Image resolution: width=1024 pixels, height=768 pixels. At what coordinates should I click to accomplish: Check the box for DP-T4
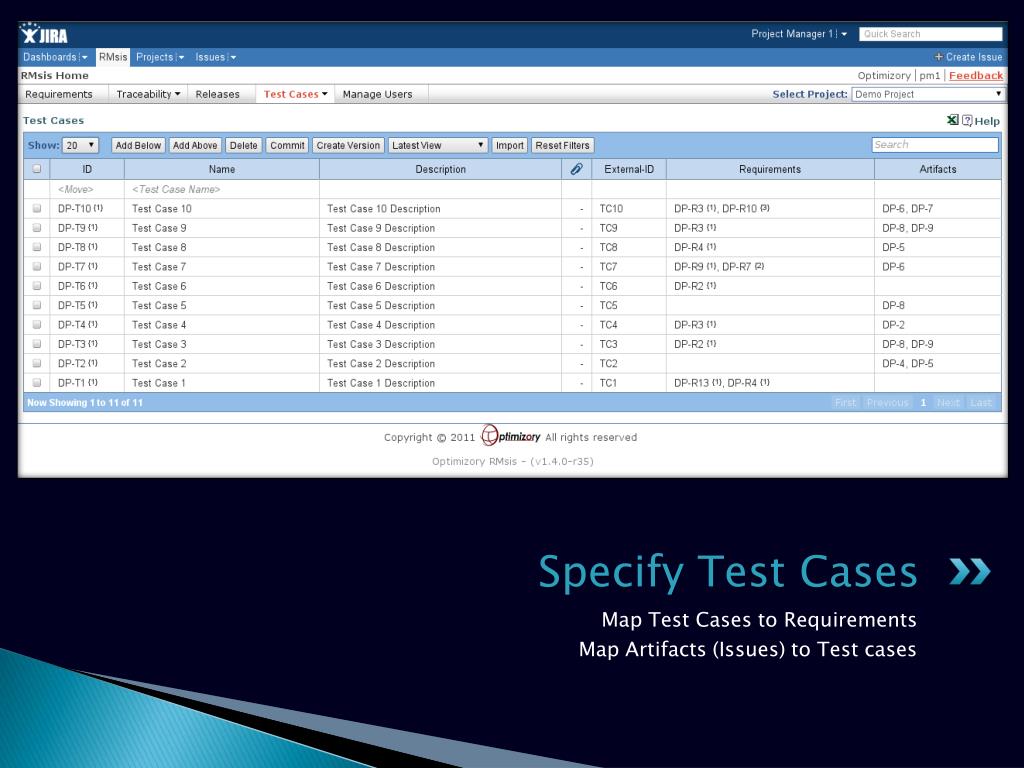(x=37, y=325)
